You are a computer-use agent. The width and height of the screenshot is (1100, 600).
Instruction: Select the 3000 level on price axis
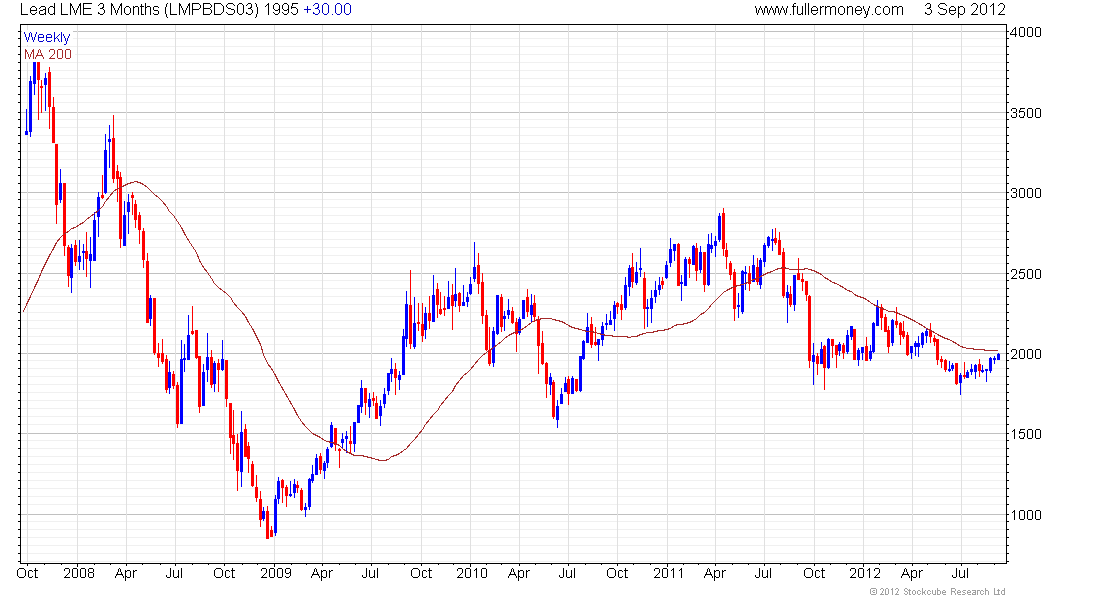point(1026,193)
